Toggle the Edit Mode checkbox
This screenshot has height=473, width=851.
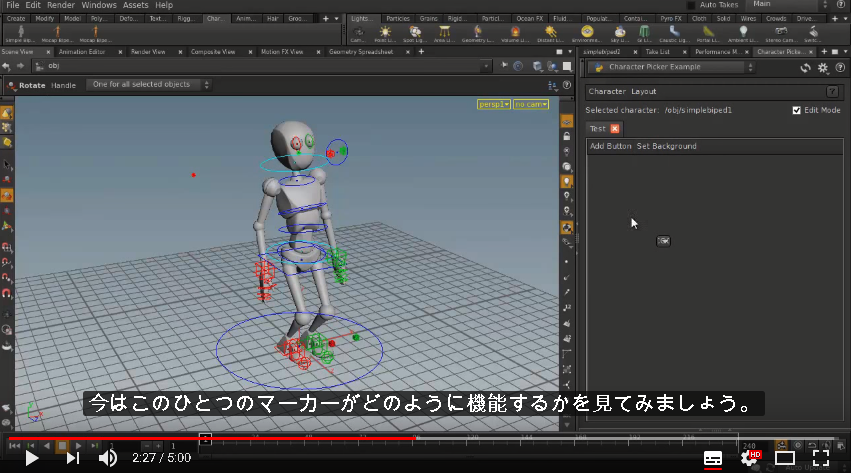(x=796, y=110)
